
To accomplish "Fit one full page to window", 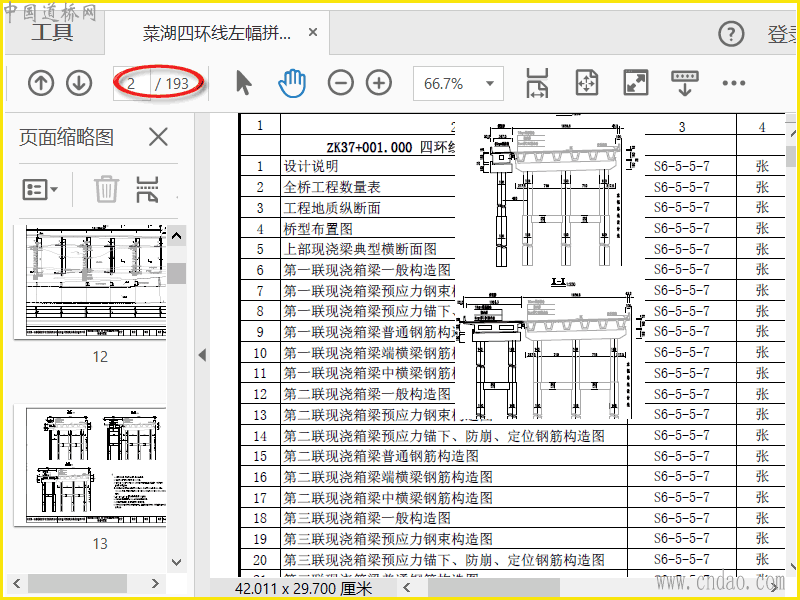I will 587,83.
